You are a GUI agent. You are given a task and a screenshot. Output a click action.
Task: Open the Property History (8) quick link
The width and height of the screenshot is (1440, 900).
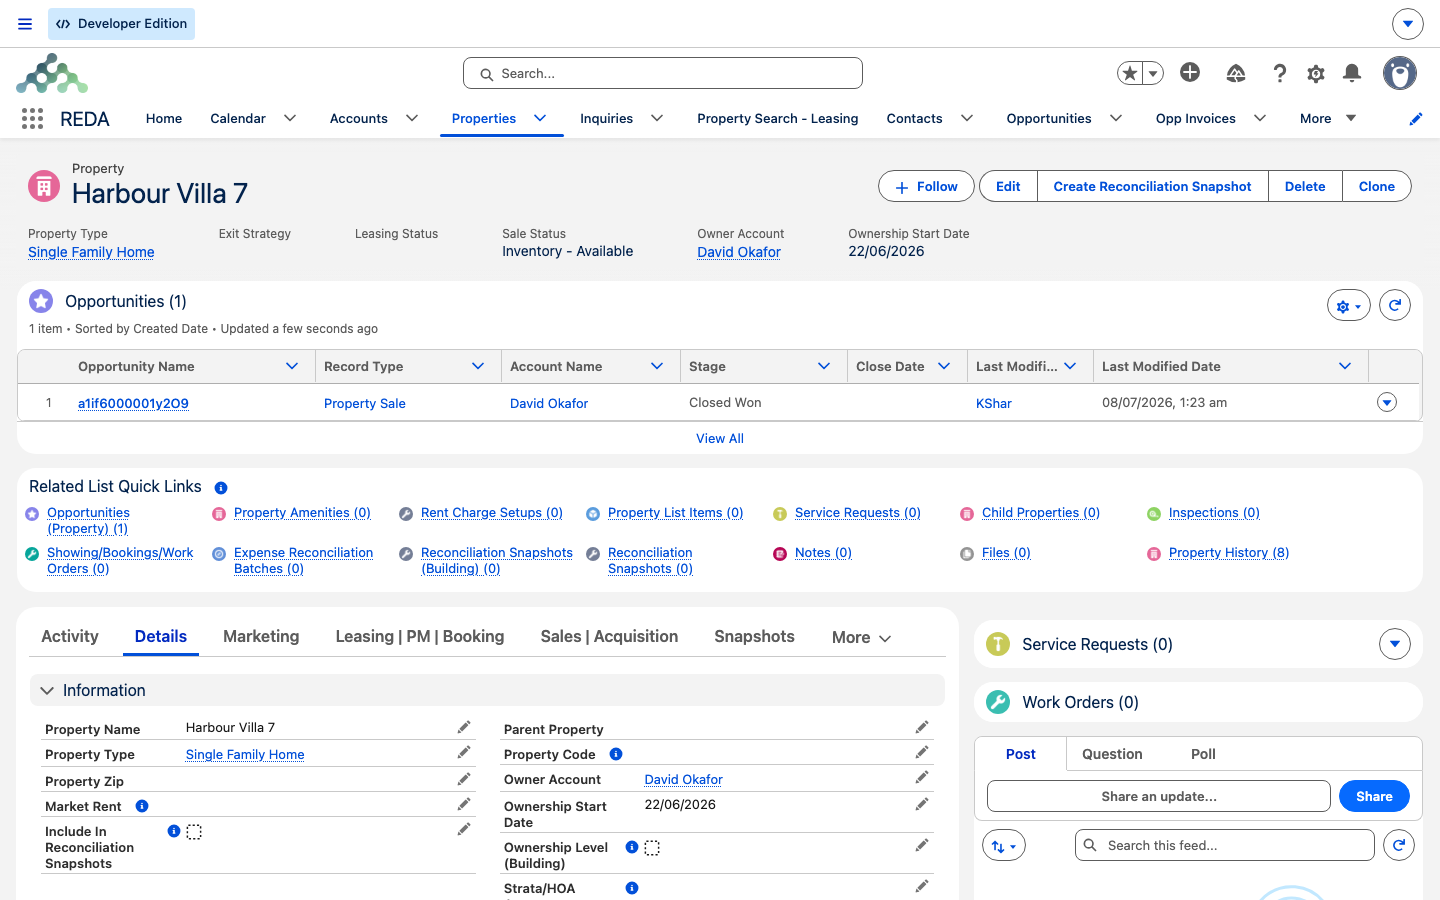pyautogui.click(x=1228, y=553)
